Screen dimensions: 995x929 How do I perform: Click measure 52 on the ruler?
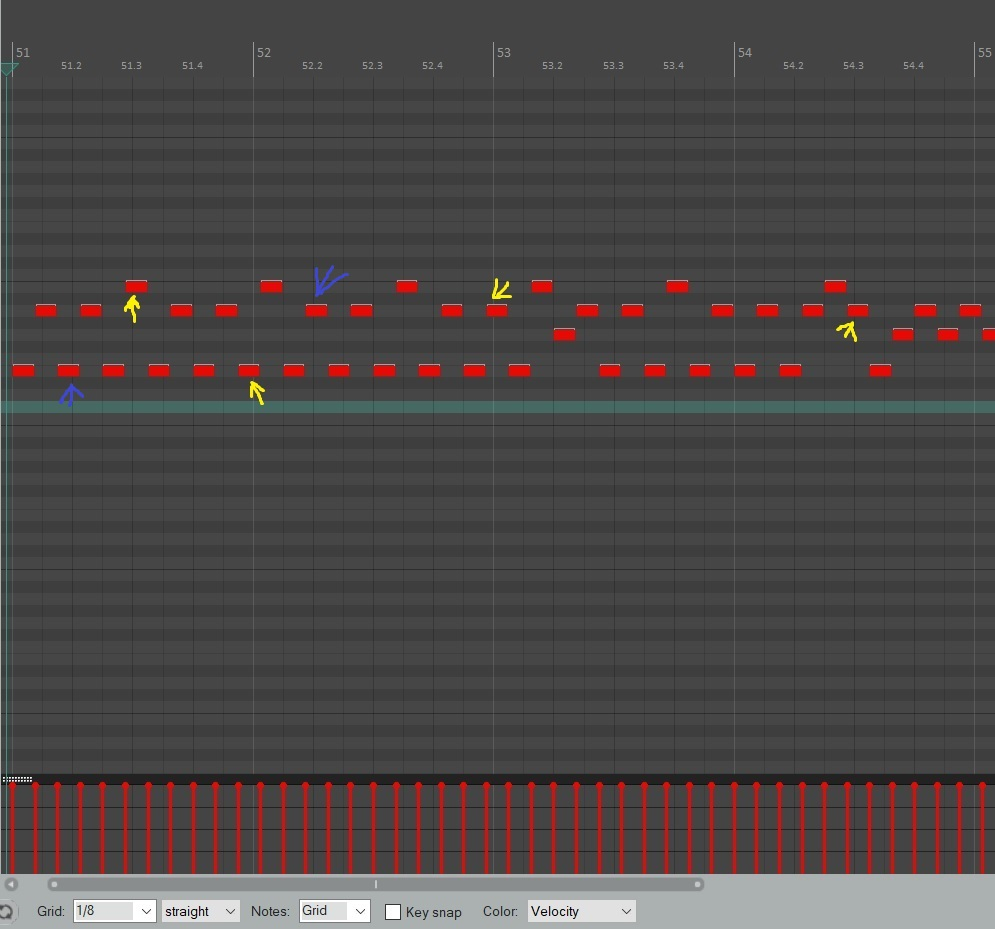click(x=264, y=53)
